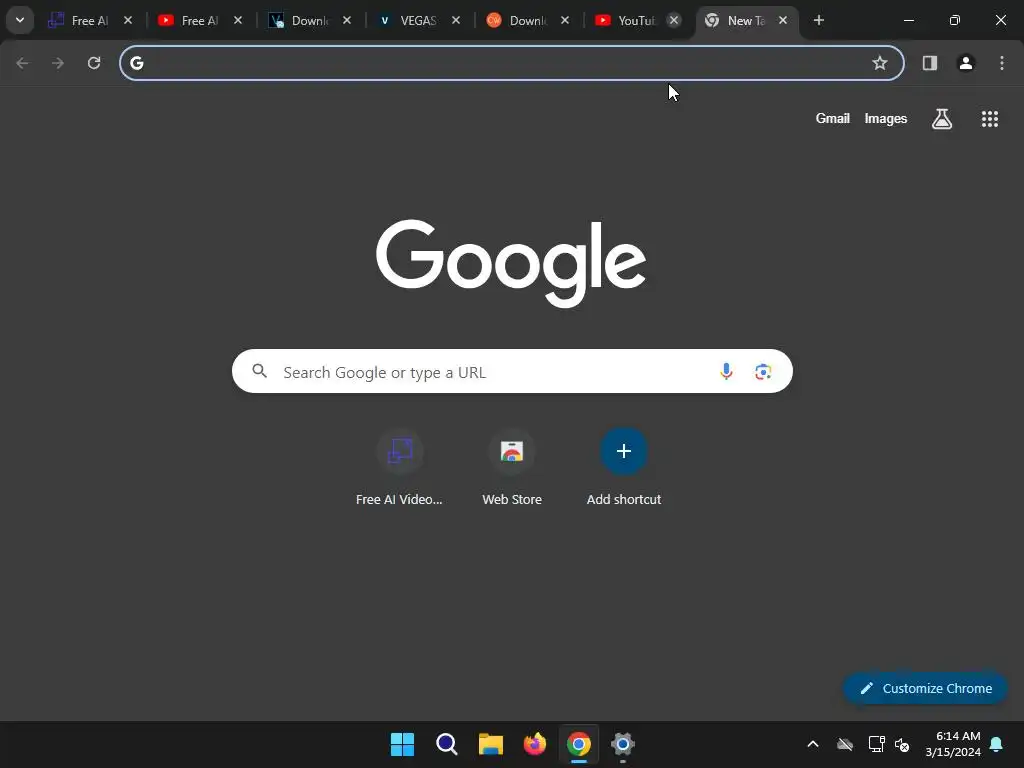Close the orange-icon Download tab

coord(565,20)
